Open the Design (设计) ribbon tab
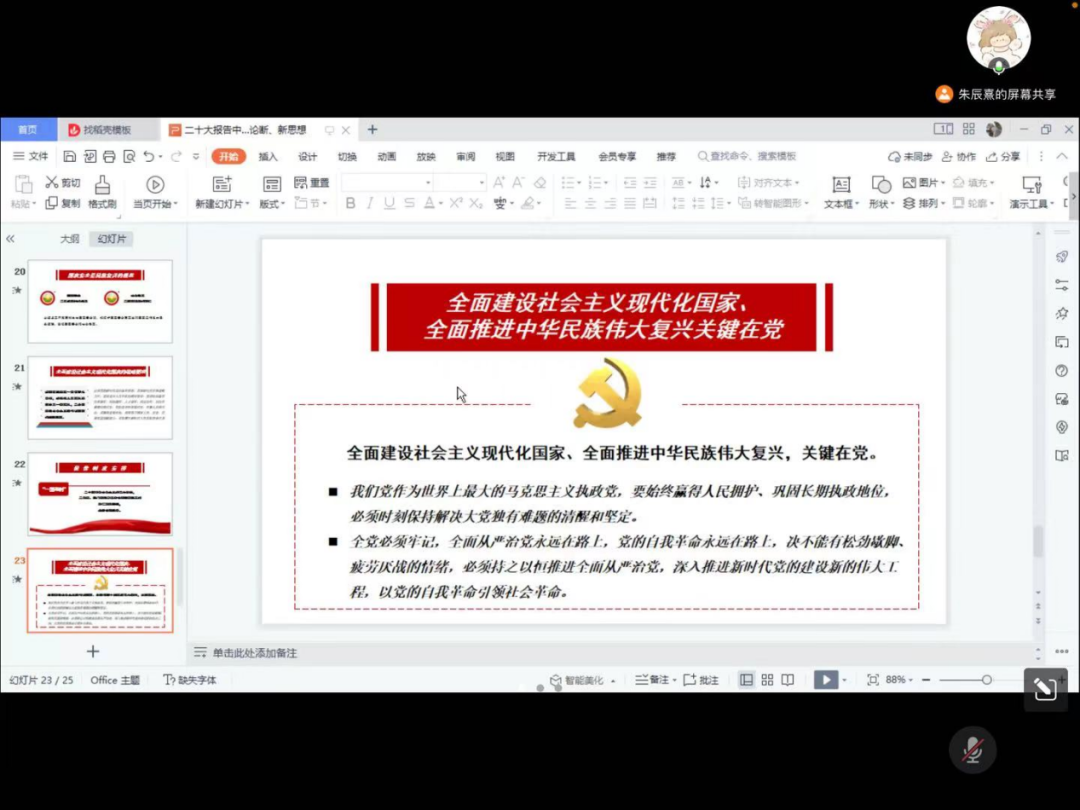 307,156
